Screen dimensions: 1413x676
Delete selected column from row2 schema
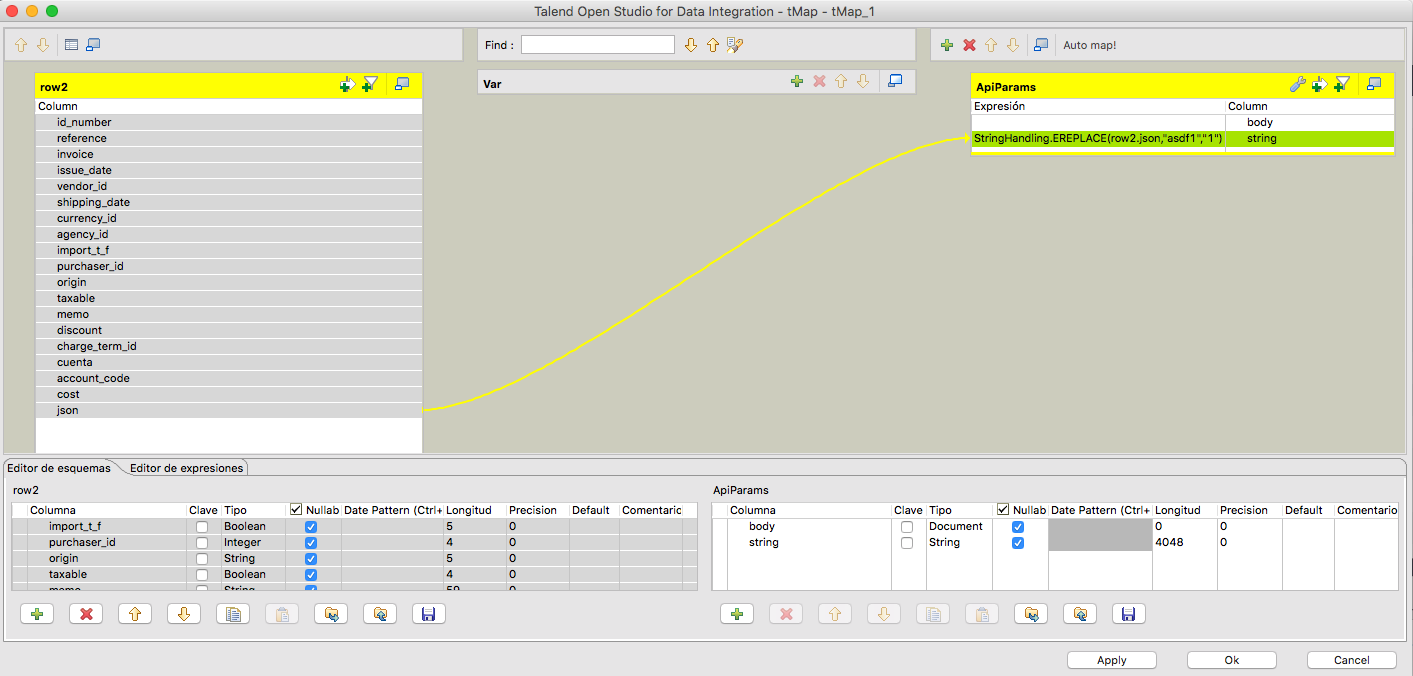coord(86,614)
